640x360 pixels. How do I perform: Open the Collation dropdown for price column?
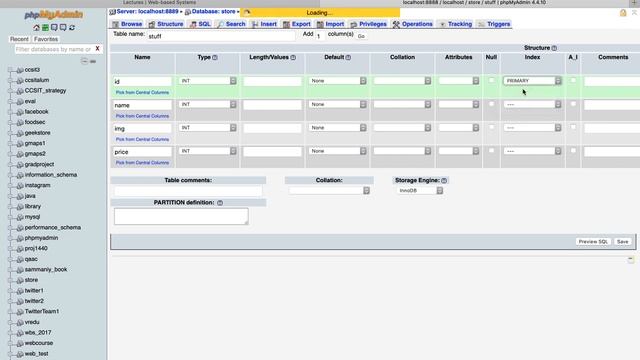point(402,151)
